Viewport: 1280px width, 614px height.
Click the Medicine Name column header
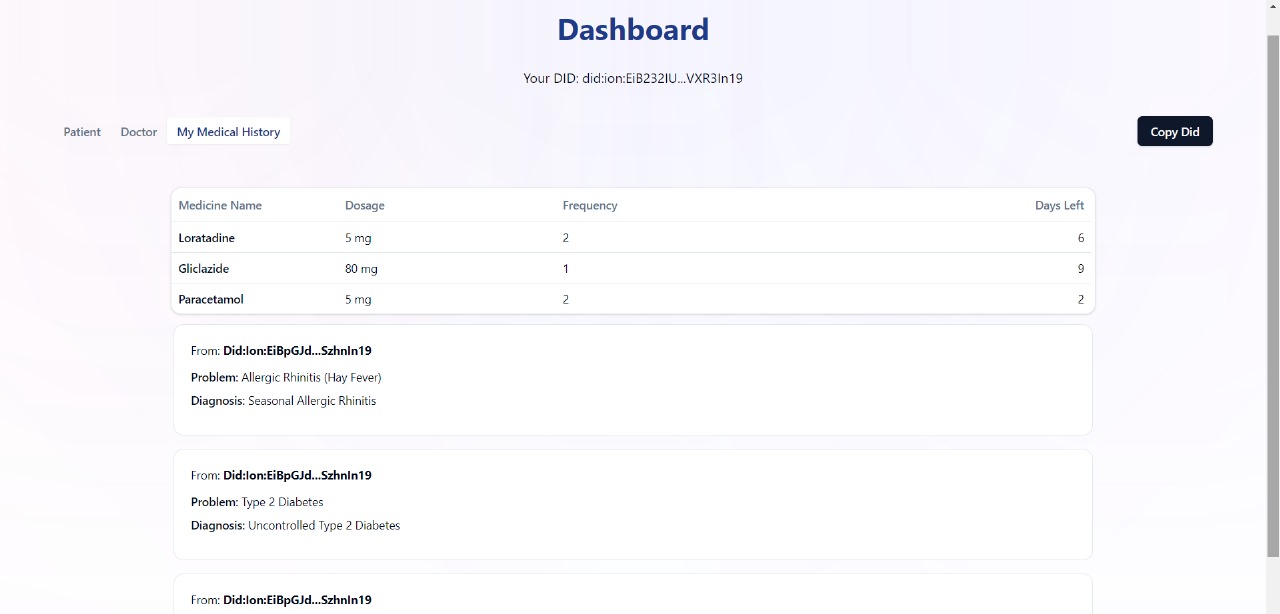pyautogui.click(x=220, y=205)
